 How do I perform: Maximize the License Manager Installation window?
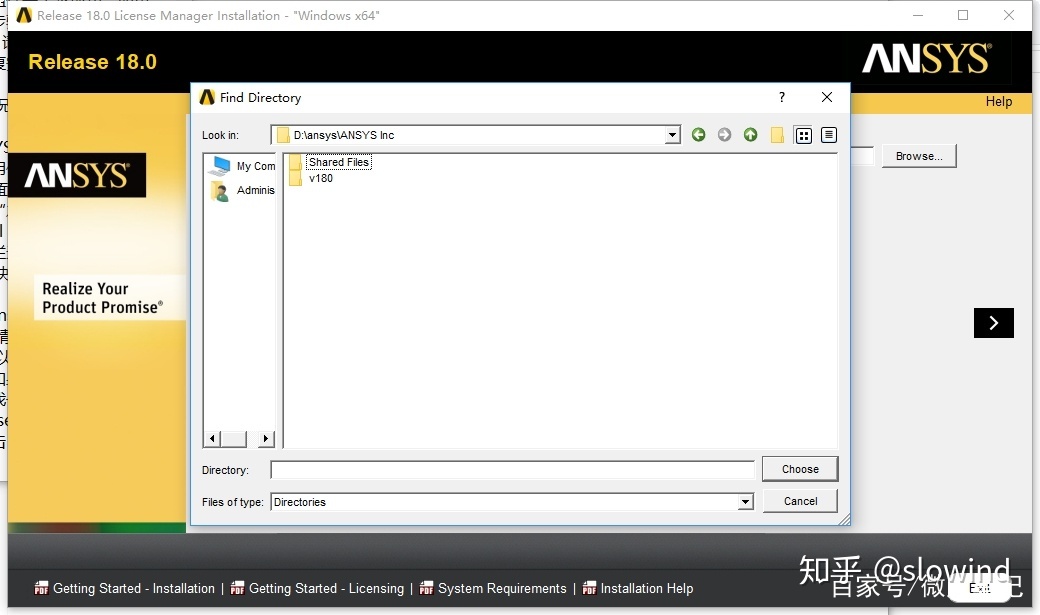[963, 15]
